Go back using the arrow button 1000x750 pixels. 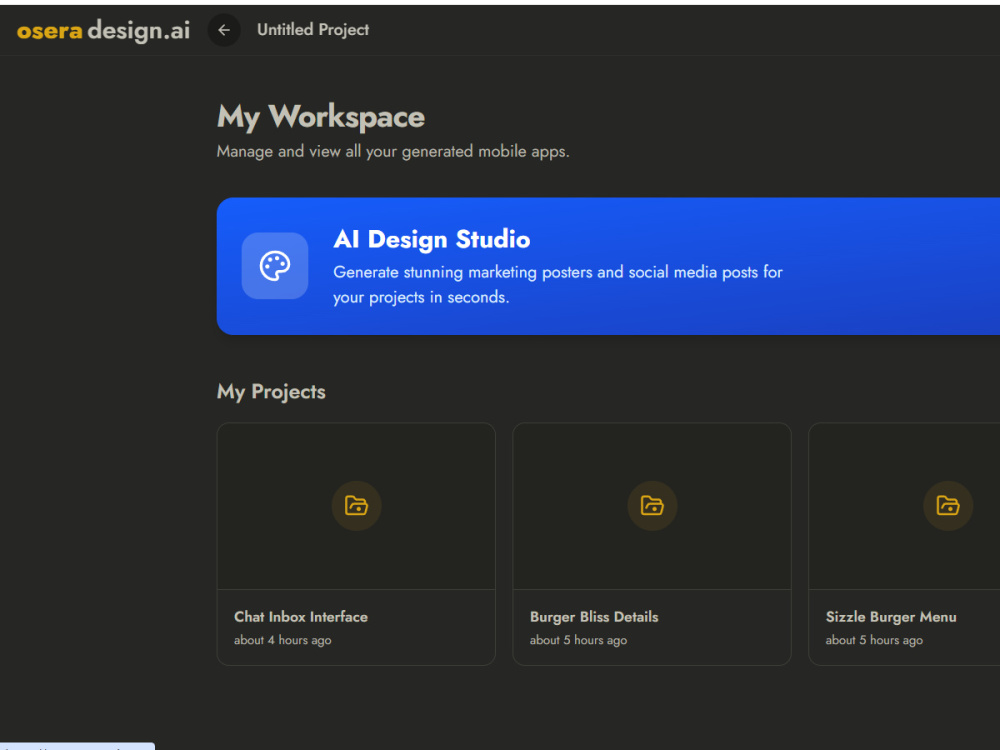(x=224, y=30)
